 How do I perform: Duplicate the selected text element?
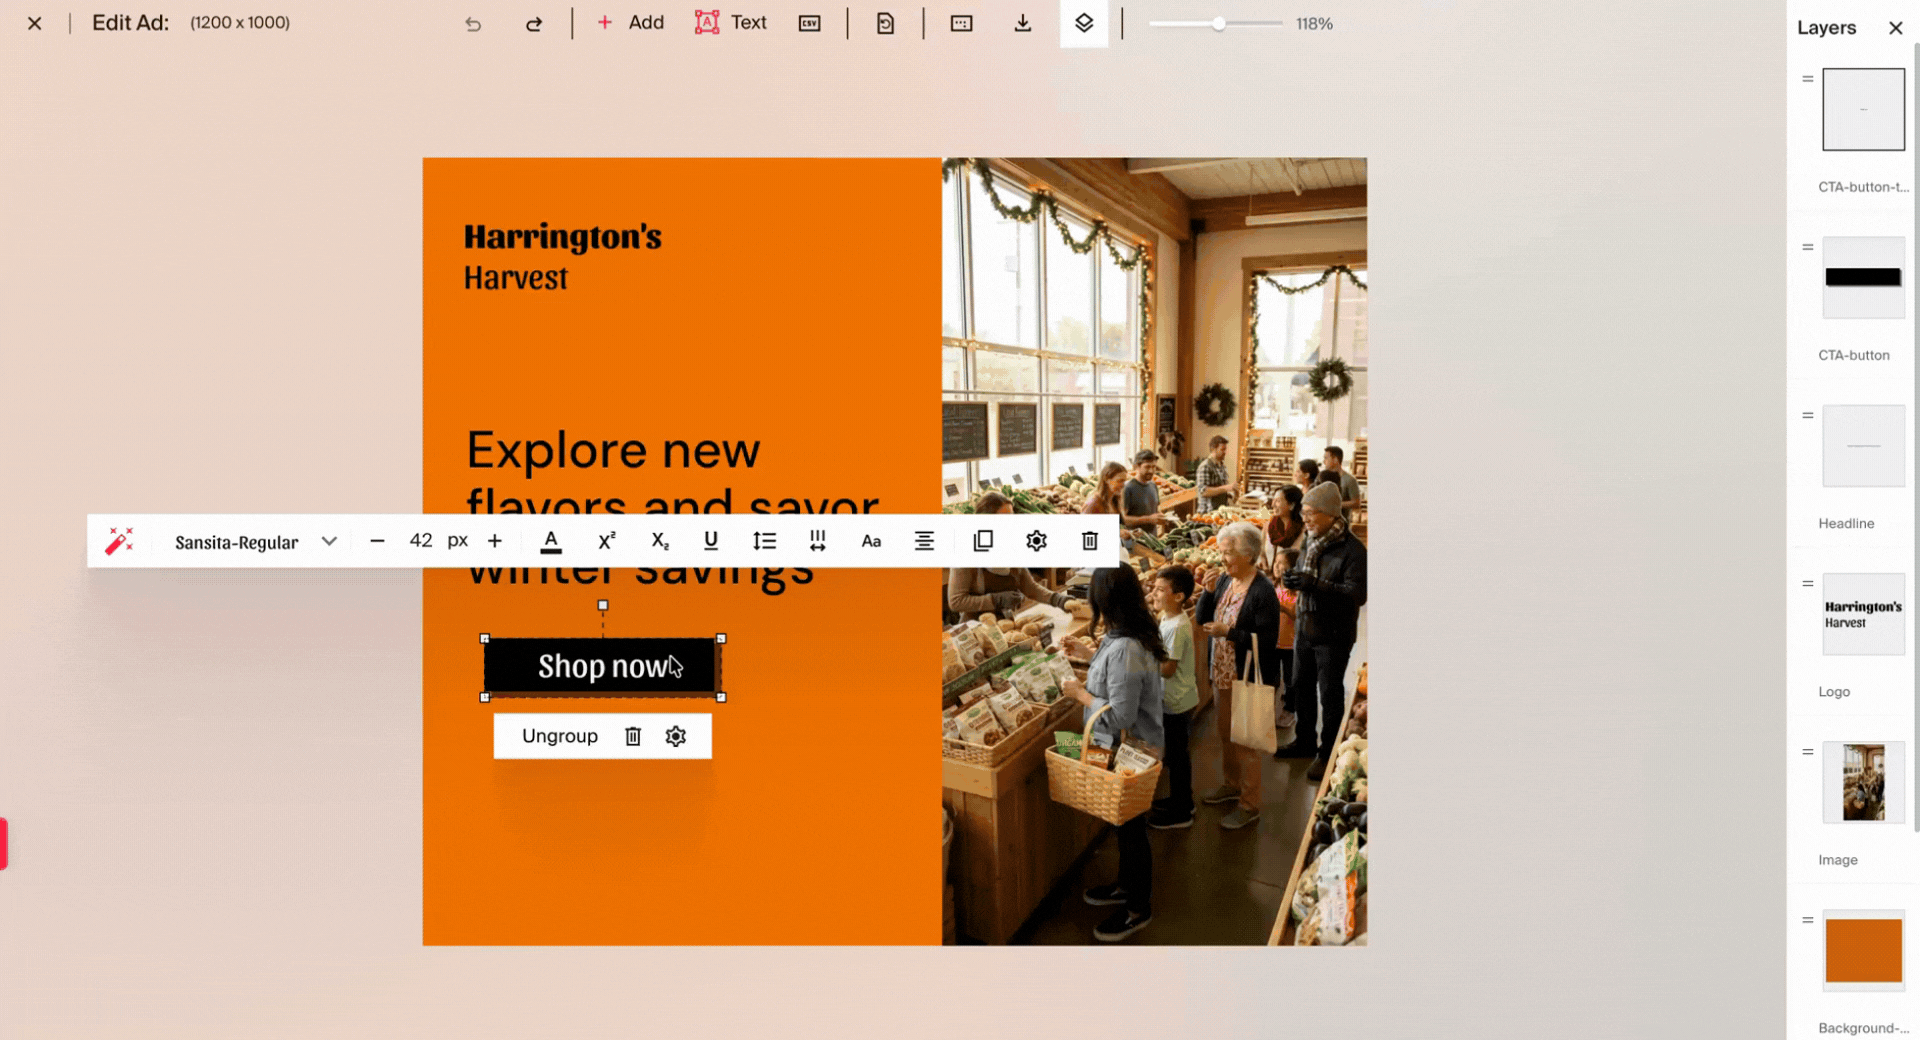(x=983, y=541)
